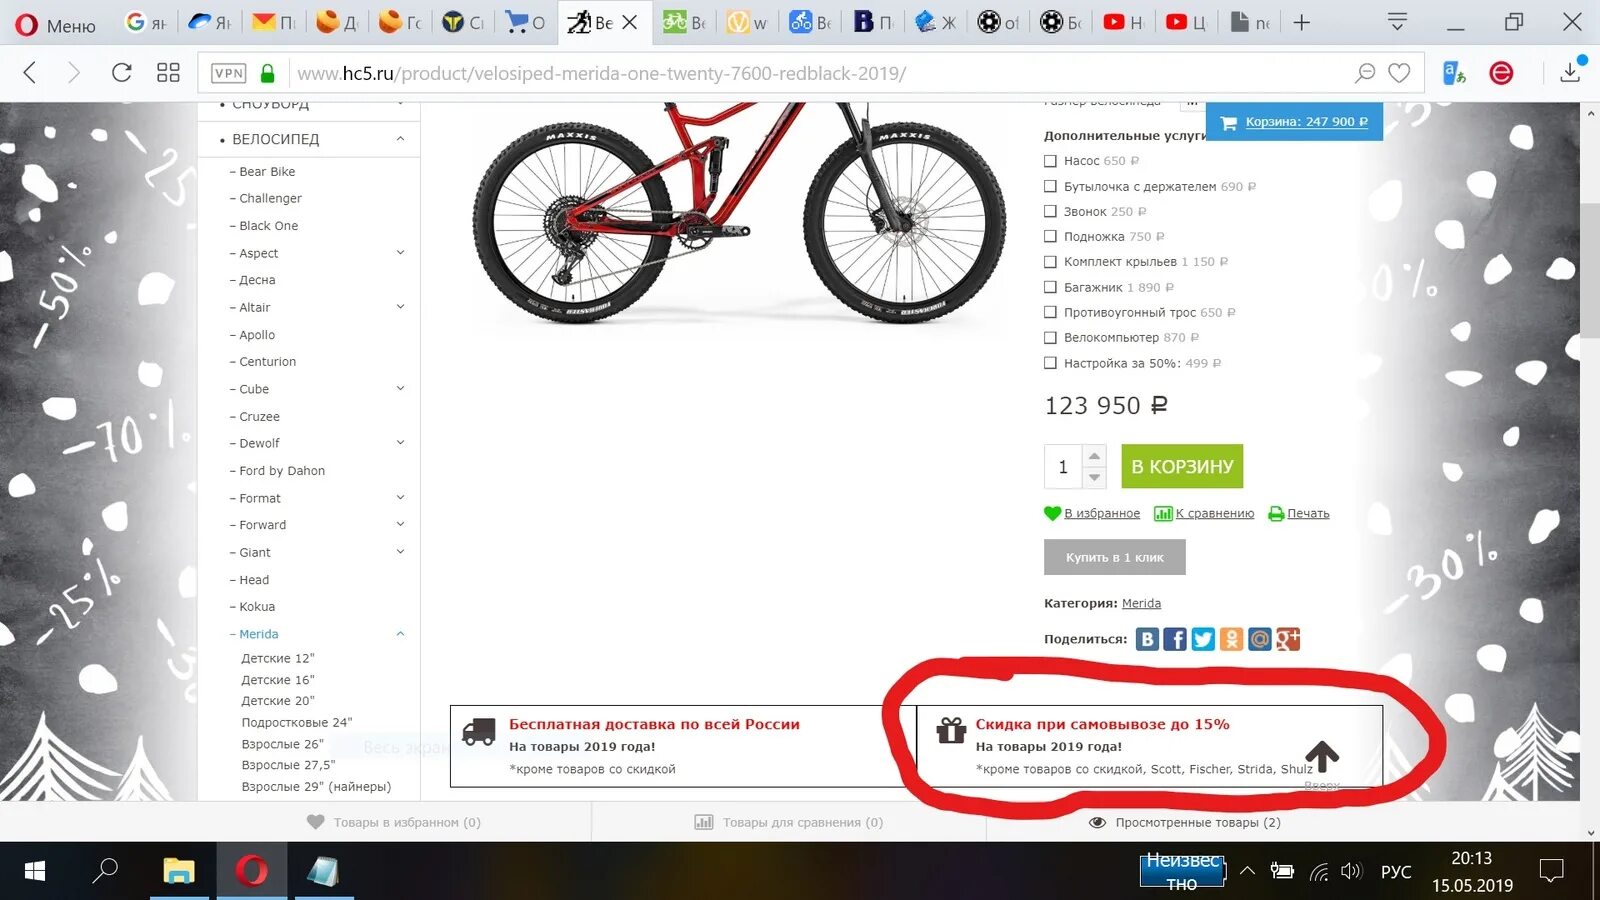Switch to the shopping cart tab
The image size is (1600, 900).
click(x=525, y=22)
